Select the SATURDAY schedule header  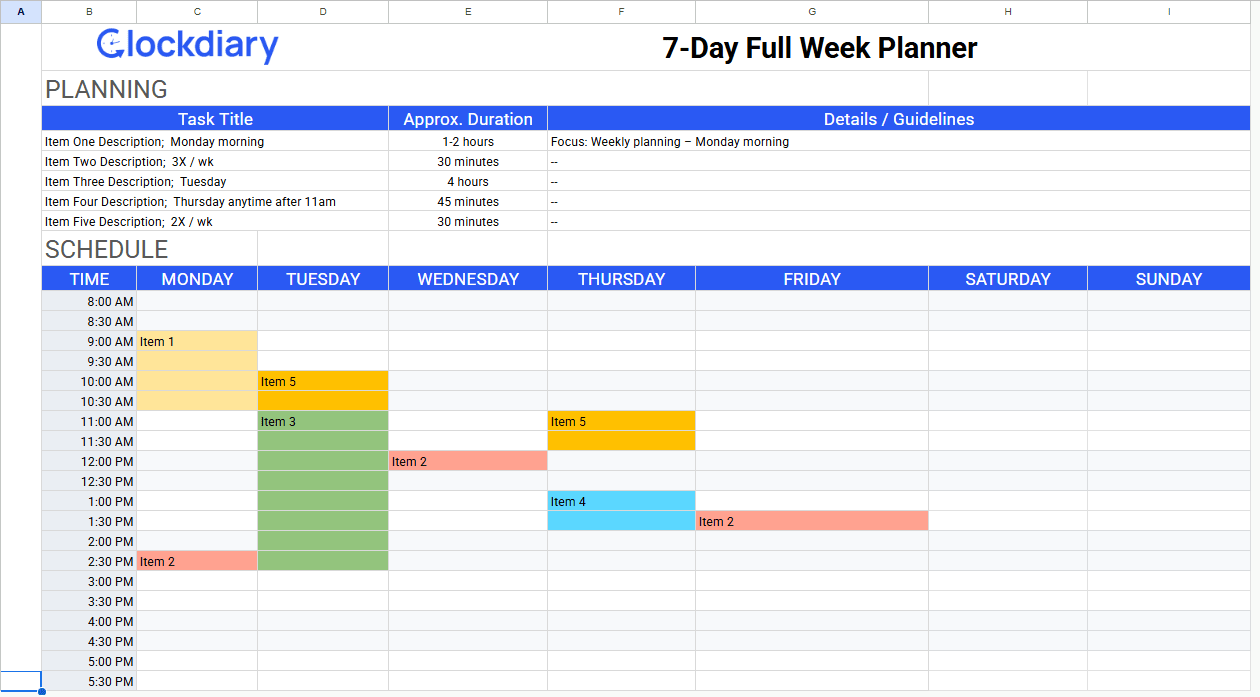(x=1007, y=279)
